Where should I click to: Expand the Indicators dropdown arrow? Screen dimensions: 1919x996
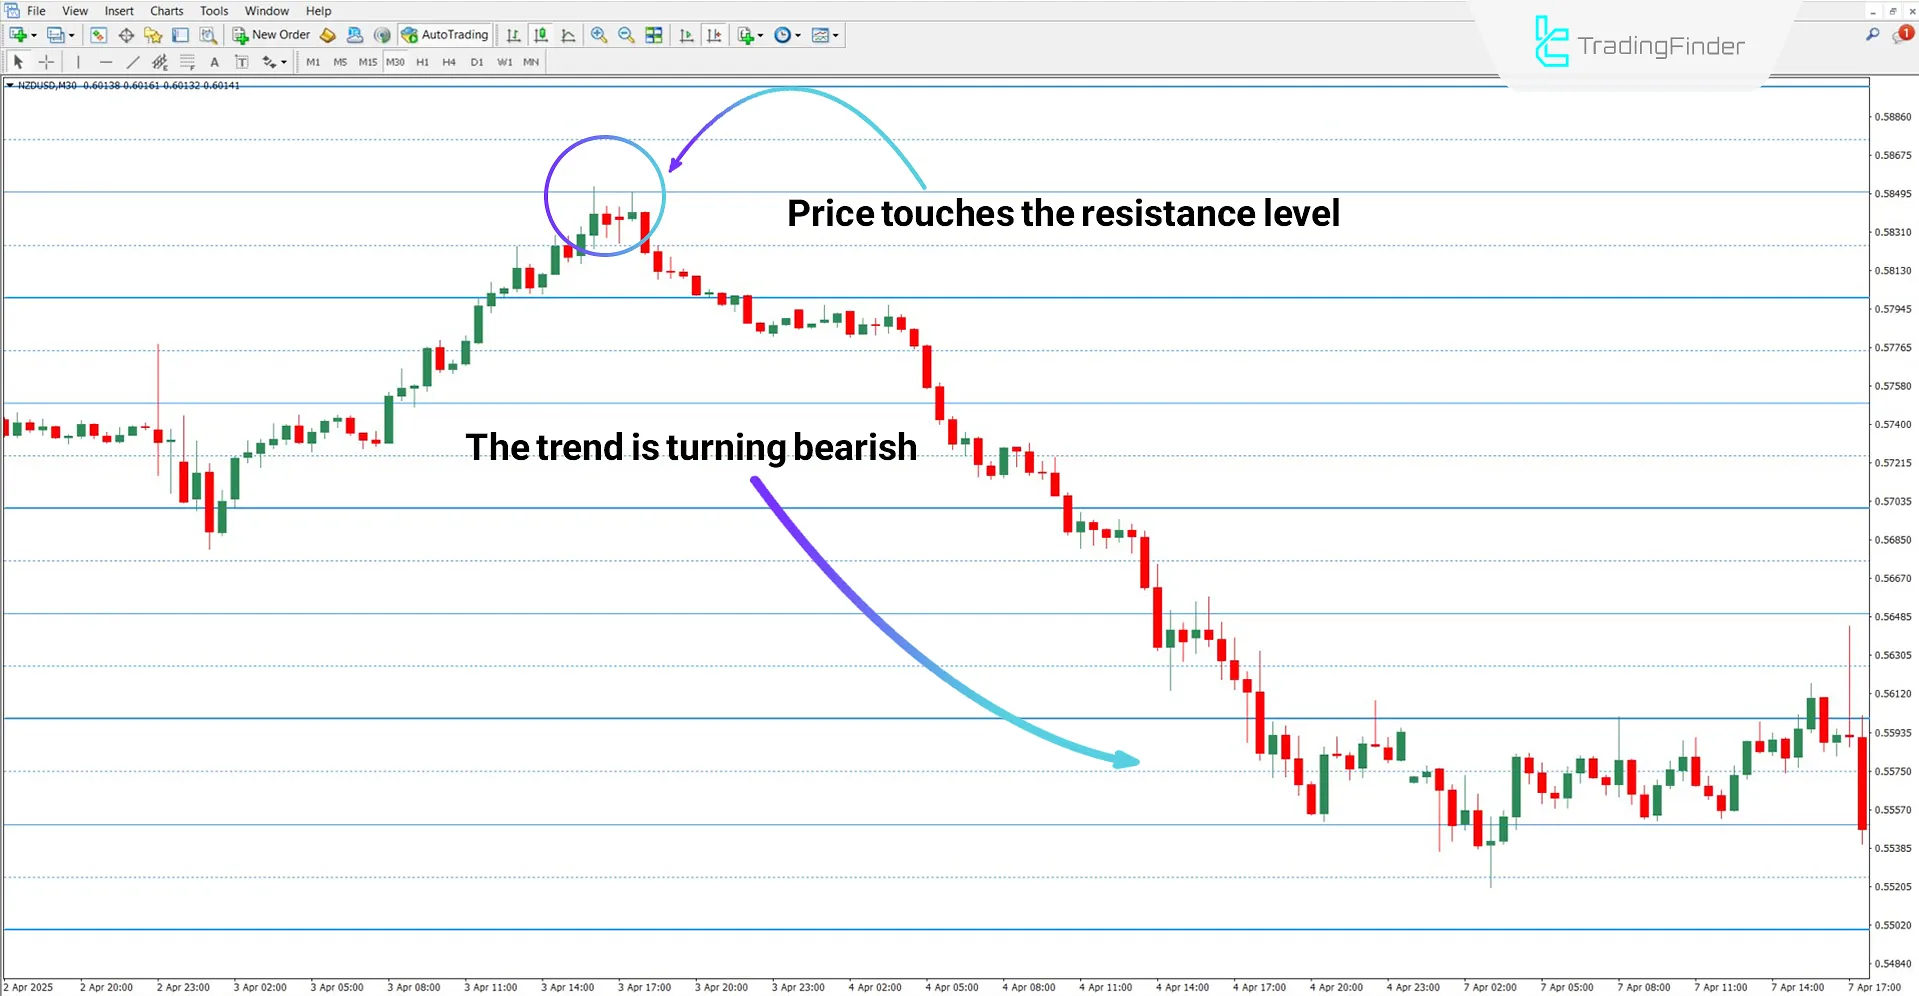tap(761, 35)
